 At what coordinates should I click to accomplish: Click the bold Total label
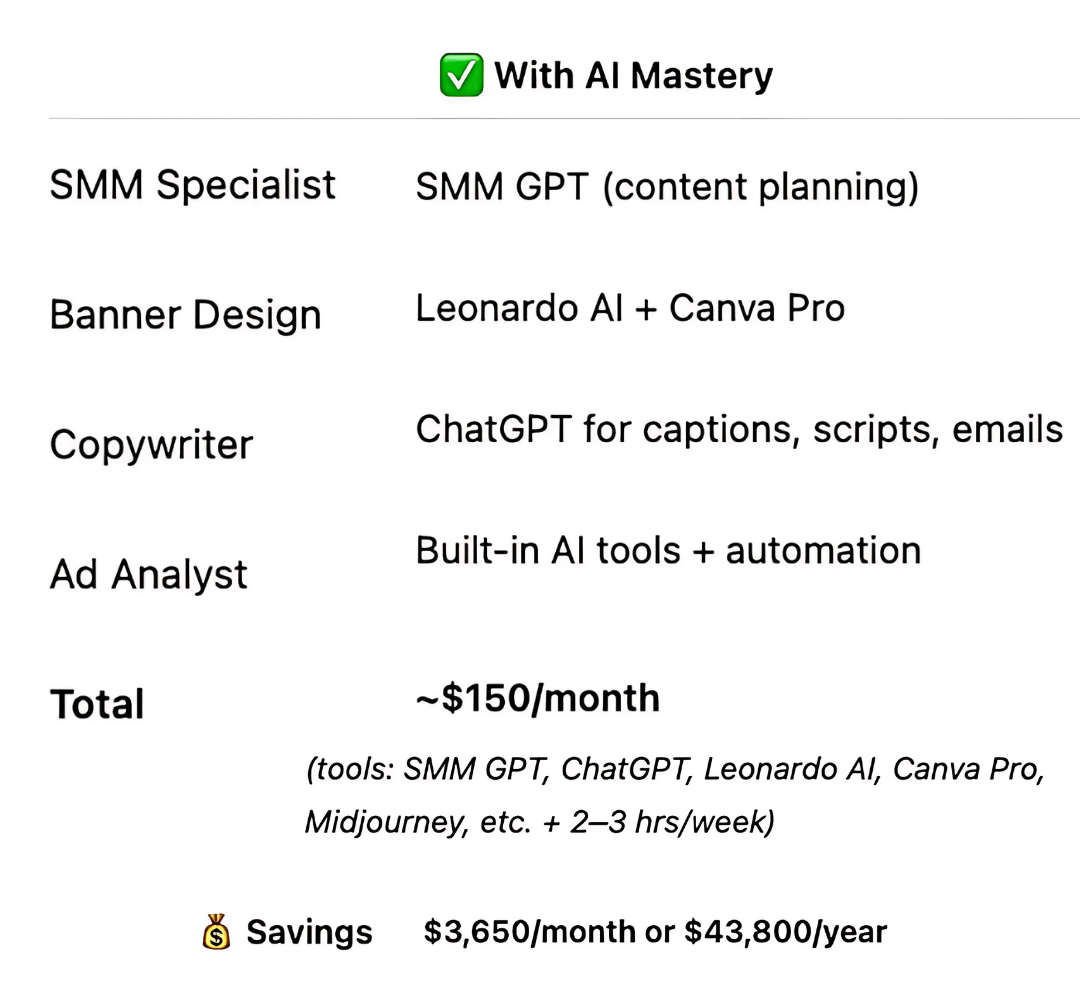point(97,704)
